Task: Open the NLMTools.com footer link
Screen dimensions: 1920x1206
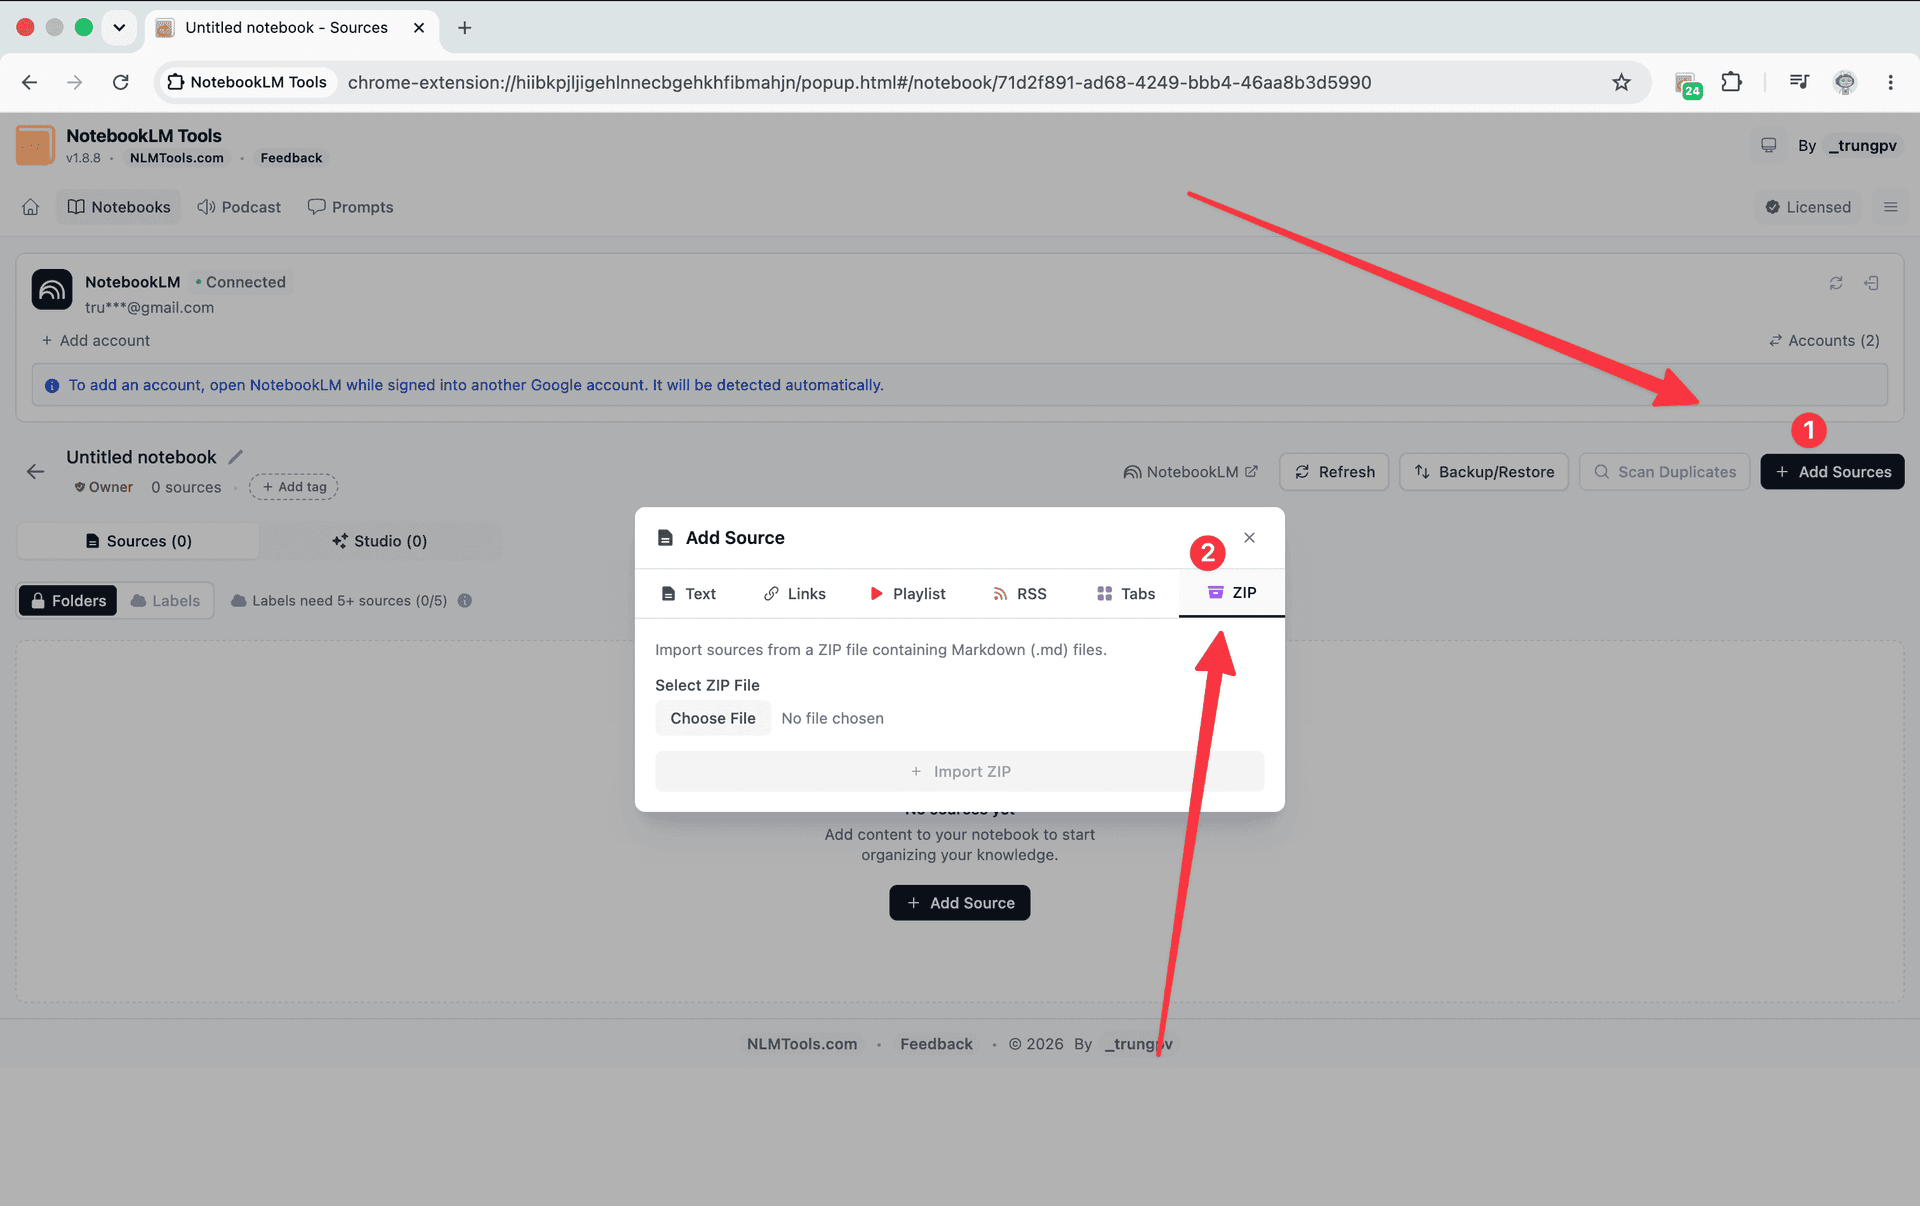Action: coord(802,1044)
